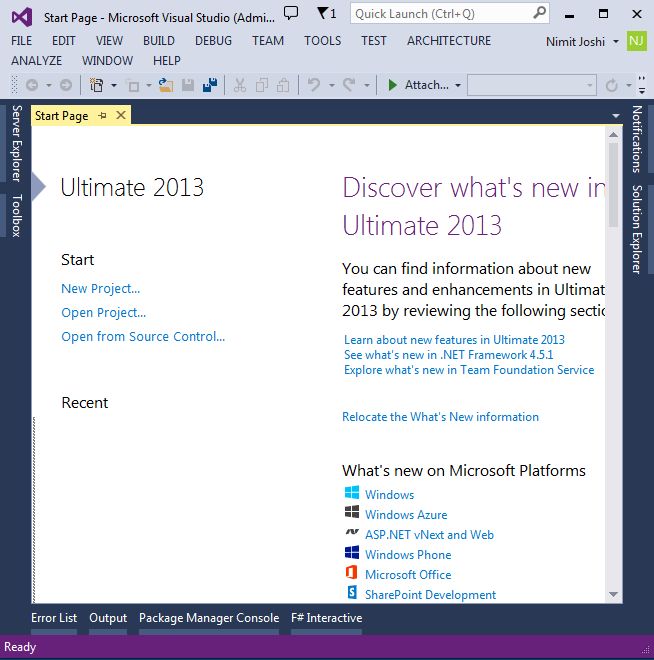The width and height of the screenshot is (654, 660).
Task: Open the feedback speech bubble icon
Action: pos(291,13)
